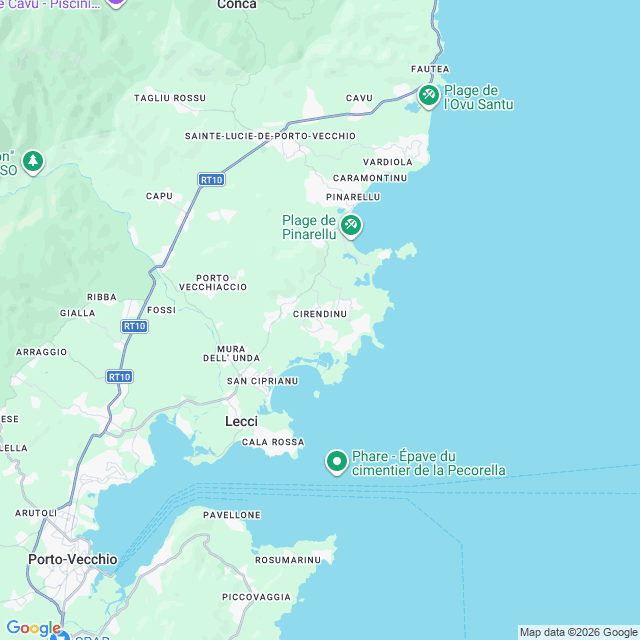640x640 pixels.
Task: Click the Sainte-Lucie-de-Porto-Vecchio label
Action: pyautogui.click(x=270, y=136)
